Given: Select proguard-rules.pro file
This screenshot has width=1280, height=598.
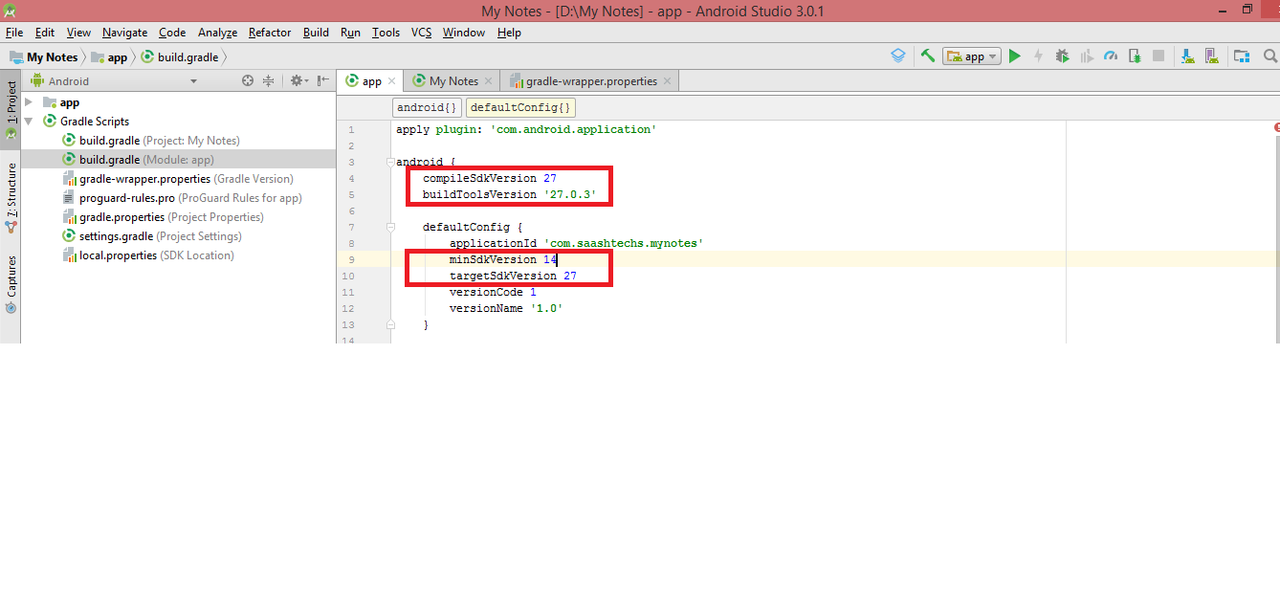Looking at the screenshot, I should pyautogui.click(x=182, y=197).
